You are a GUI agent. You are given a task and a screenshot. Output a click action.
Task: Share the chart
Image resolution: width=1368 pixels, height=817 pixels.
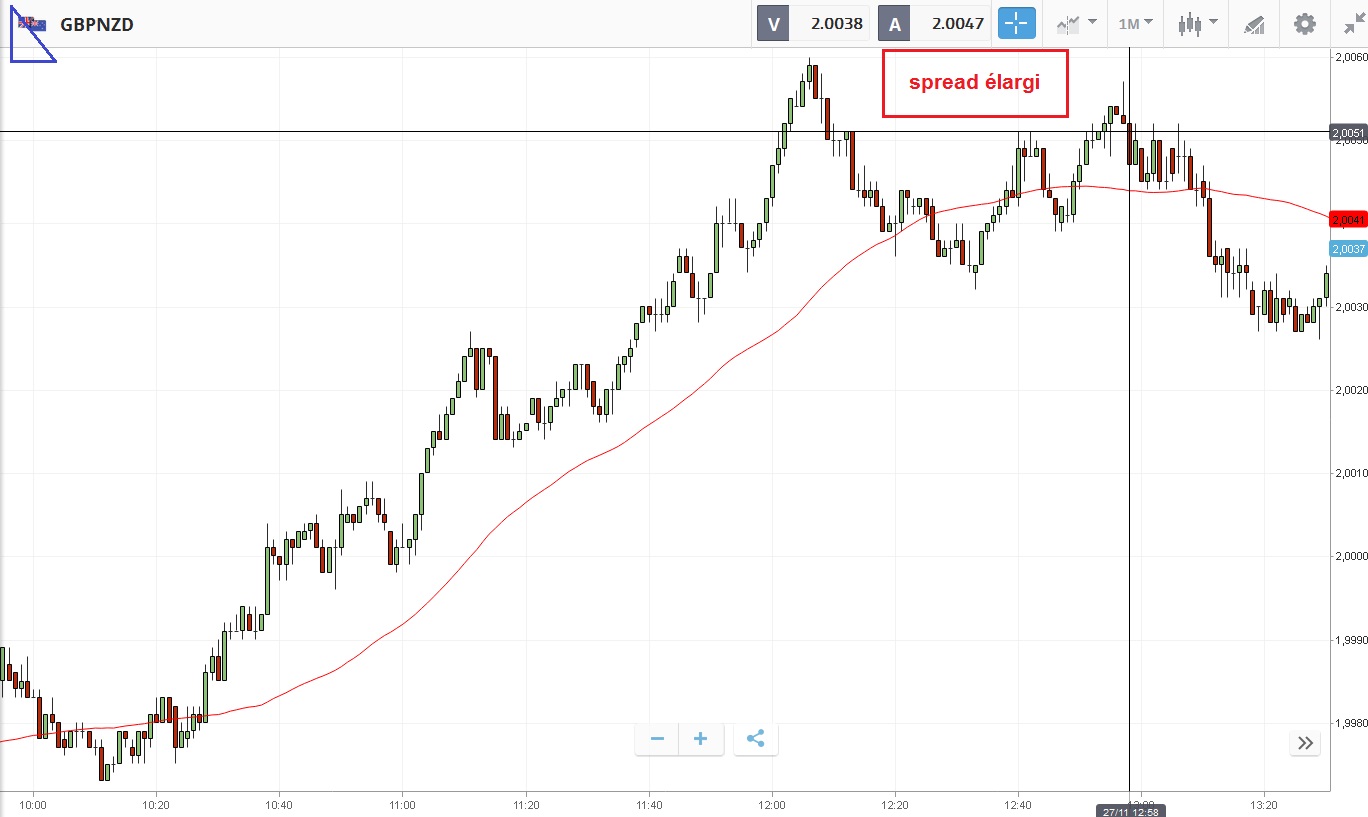(756, 739)
